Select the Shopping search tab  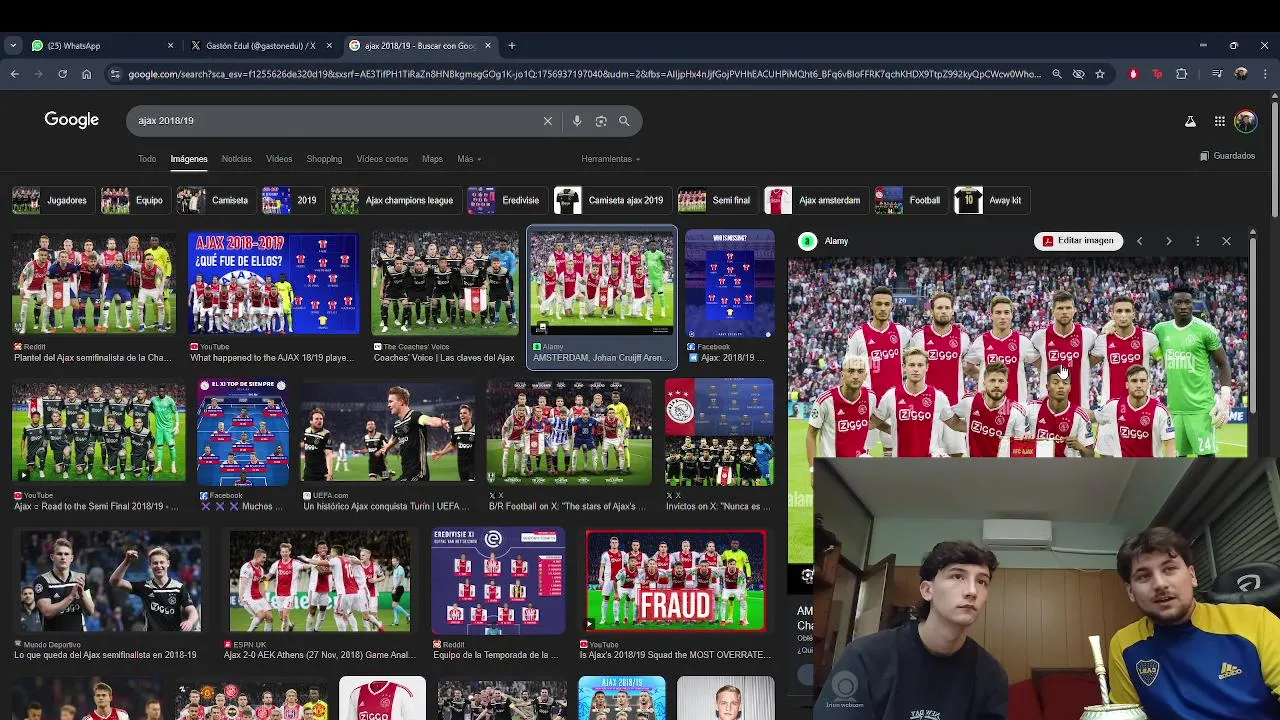pyautogui.click(x=324, y=159)
